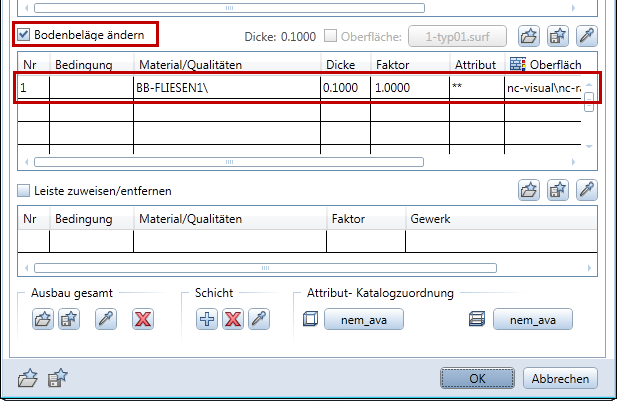This screenshot has width=617, height=401.
Task: Save Leiste settings as favorite
Action: point(558,189)
